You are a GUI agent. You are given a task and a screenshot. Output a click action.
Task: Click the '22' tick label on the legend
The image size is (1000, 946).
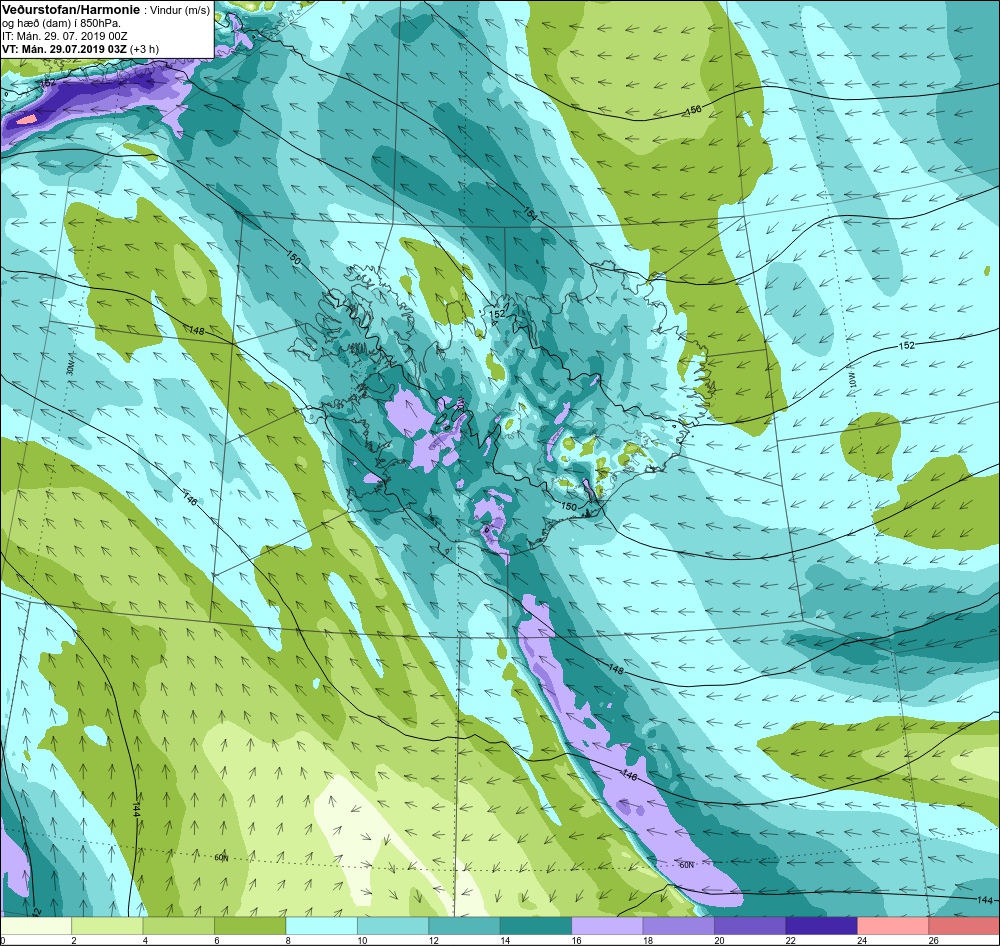click(790, 940)
